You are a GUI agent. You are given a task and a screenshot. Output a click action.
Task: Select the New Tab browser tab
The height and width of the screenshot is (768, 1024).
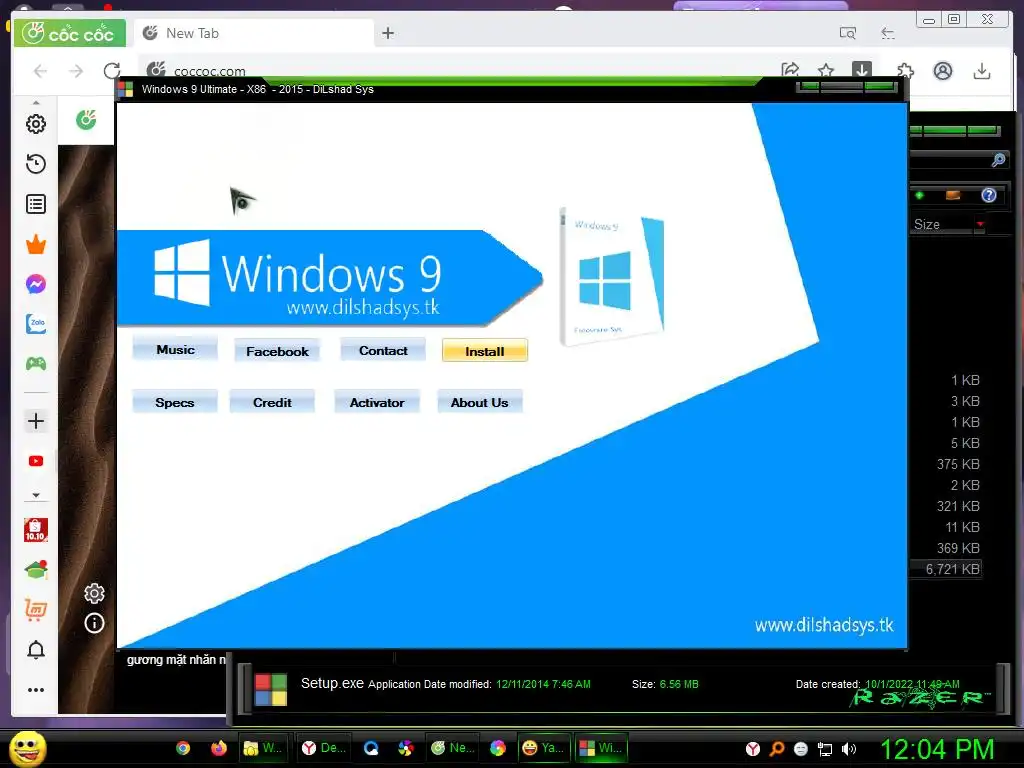(x=253, y=33)
